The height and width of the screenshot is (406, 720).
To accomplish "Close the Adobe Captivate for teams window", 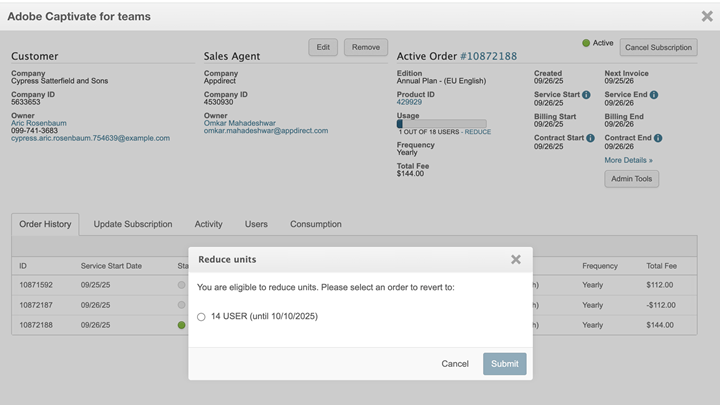I will click(x=707, y=16).
